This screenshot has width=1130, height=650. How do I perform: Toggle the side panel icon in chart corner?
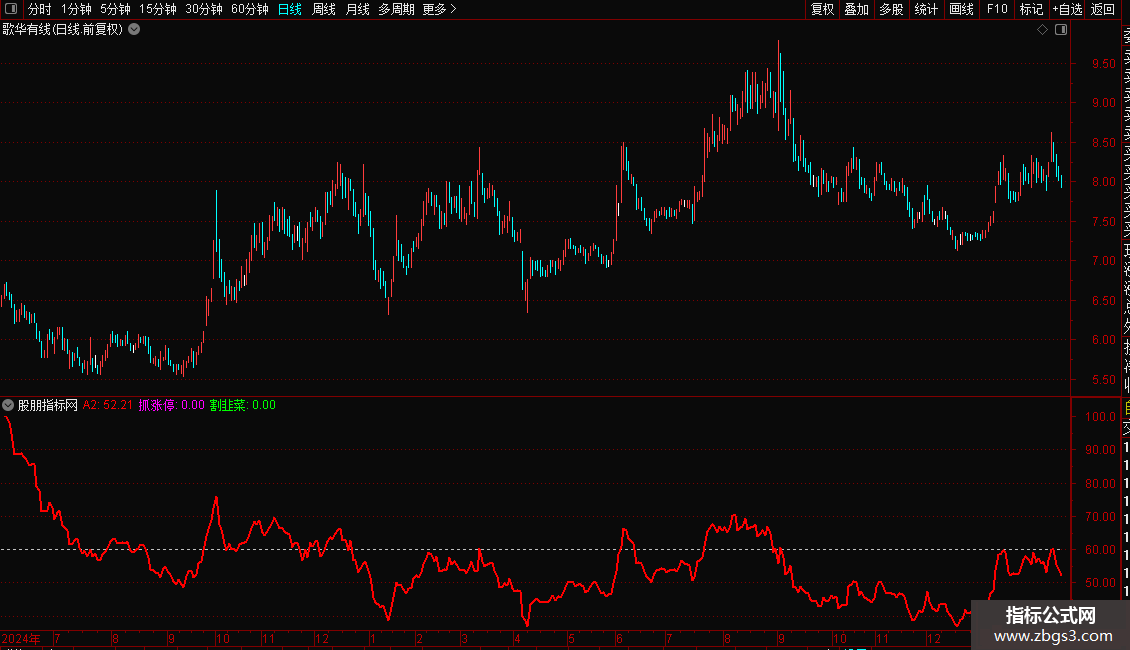point(1061,29)
